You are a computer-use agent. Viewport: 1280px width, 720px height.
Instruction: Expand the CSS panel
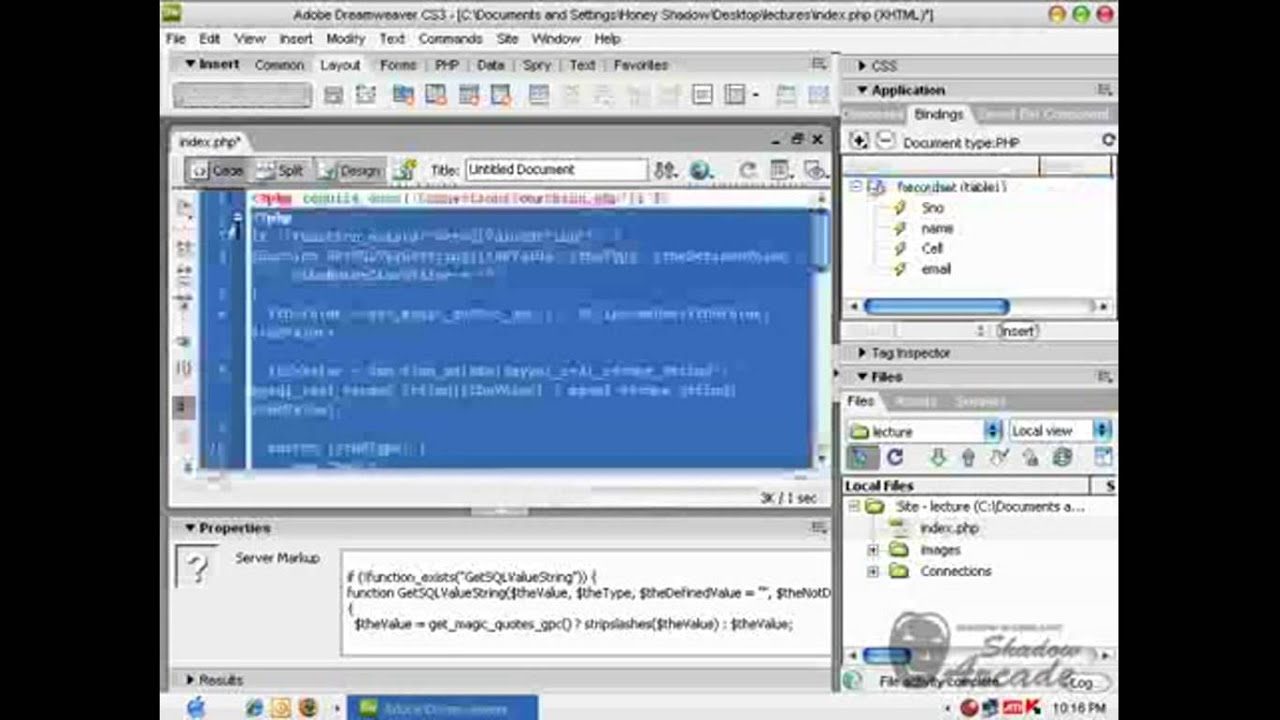(x=862, y=66)
